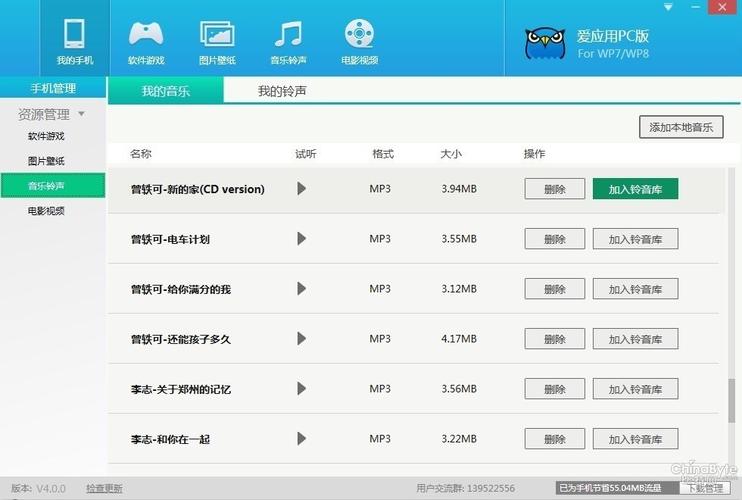Add 曾轶可-还能孩子多久 to ringtone library
742x500 pixels.
[x=635, y=339]
